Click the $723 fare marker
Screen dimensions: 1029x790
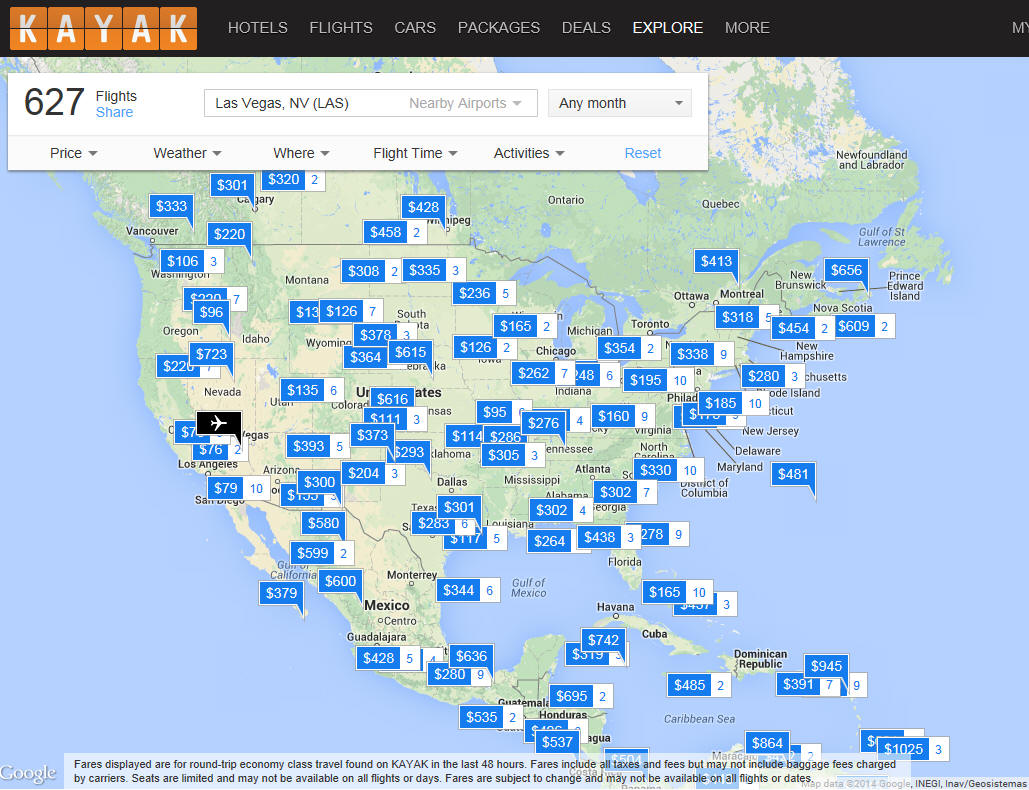tap(211, 354)
